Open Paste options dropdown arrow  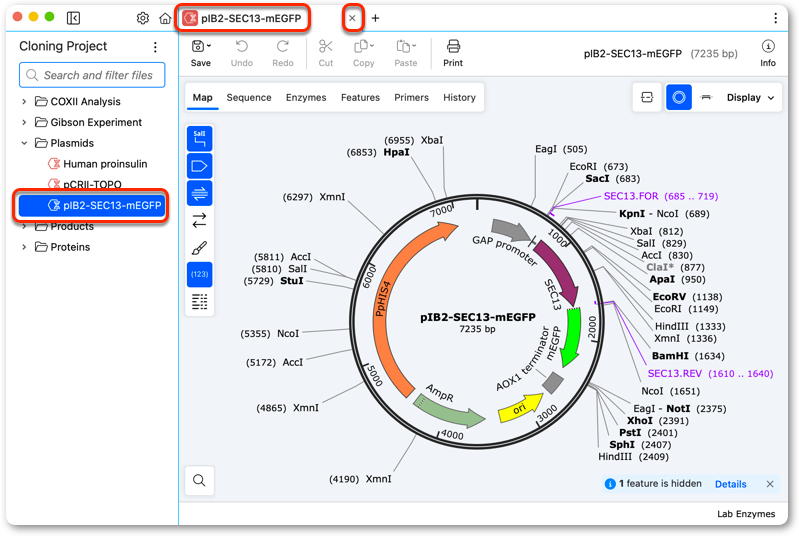pos(414,46)
